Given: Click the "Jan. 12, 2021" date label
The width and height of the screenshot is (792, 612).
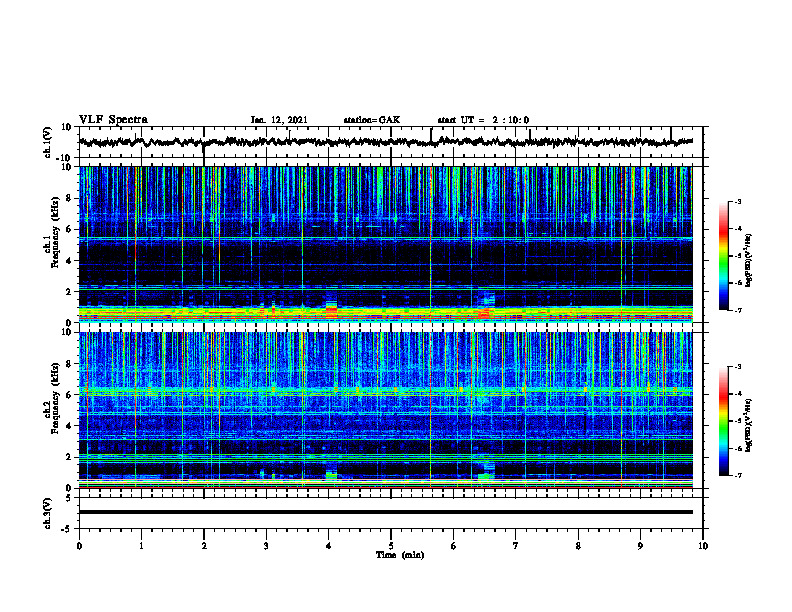Looking at the screenshot, I should click(x=279, y=120).
